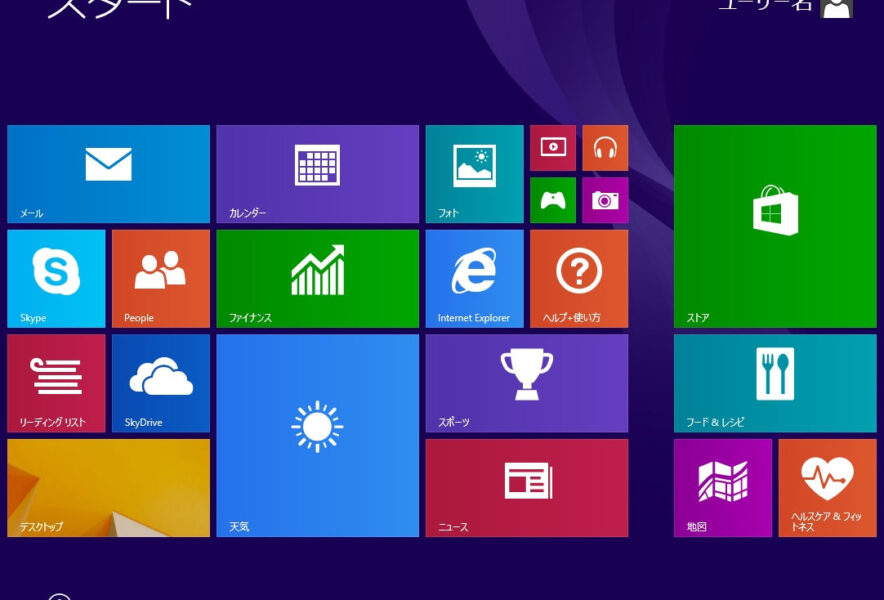
Task: Click the user account avatar picture
Action: (x=837, y=8)
